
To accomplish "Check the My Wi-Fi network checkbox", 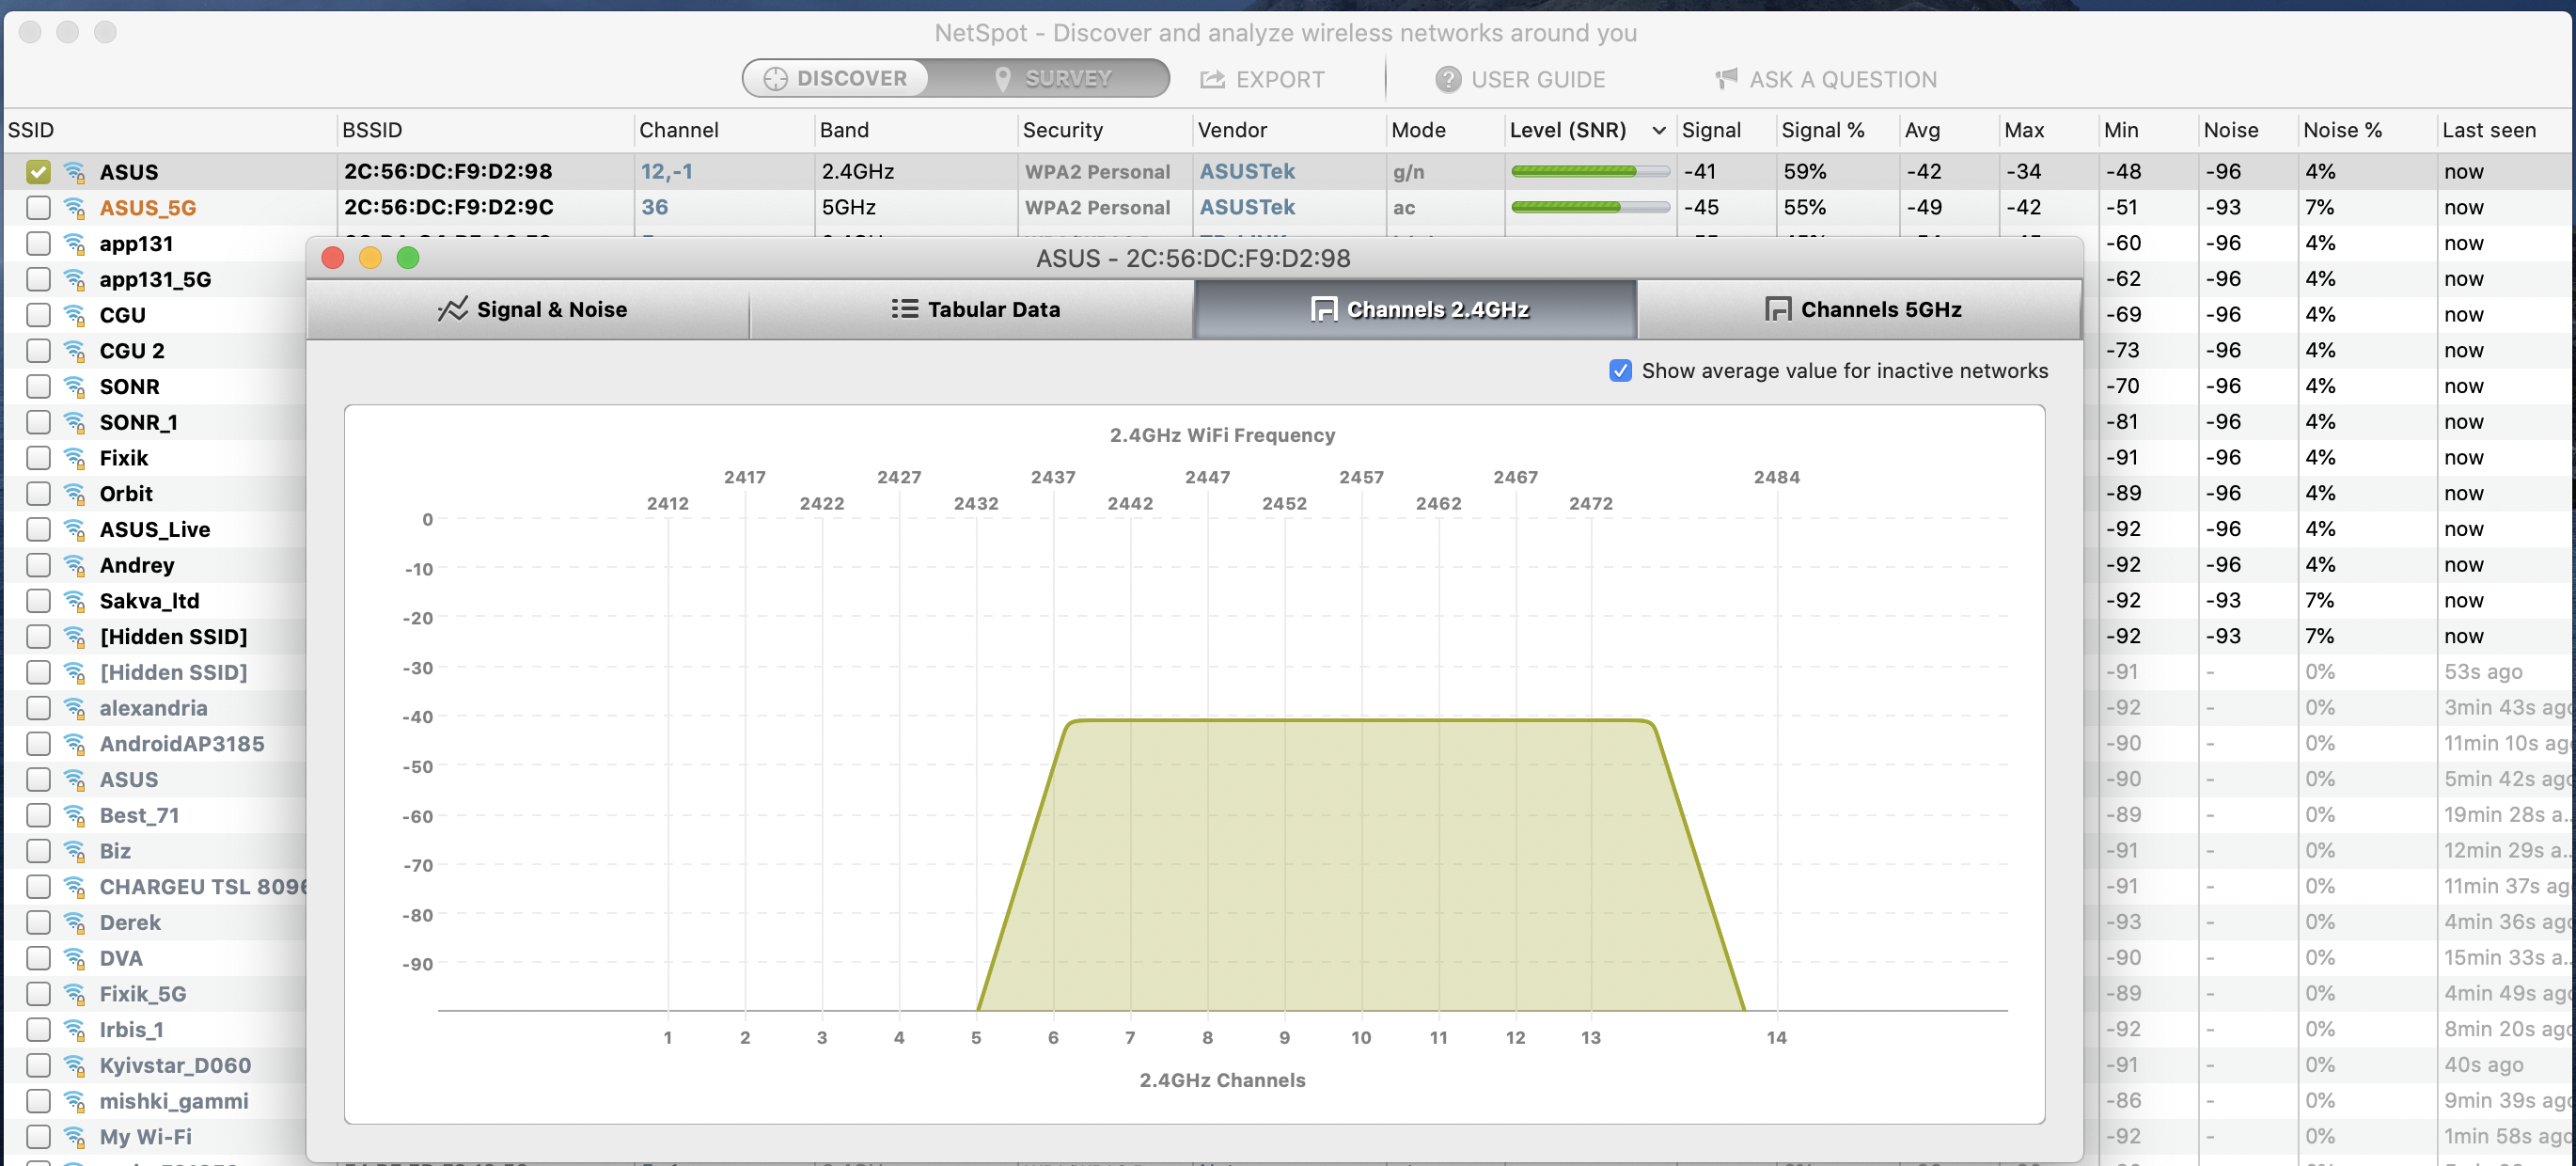I will pyautogui.click(x=38, y=1137).
